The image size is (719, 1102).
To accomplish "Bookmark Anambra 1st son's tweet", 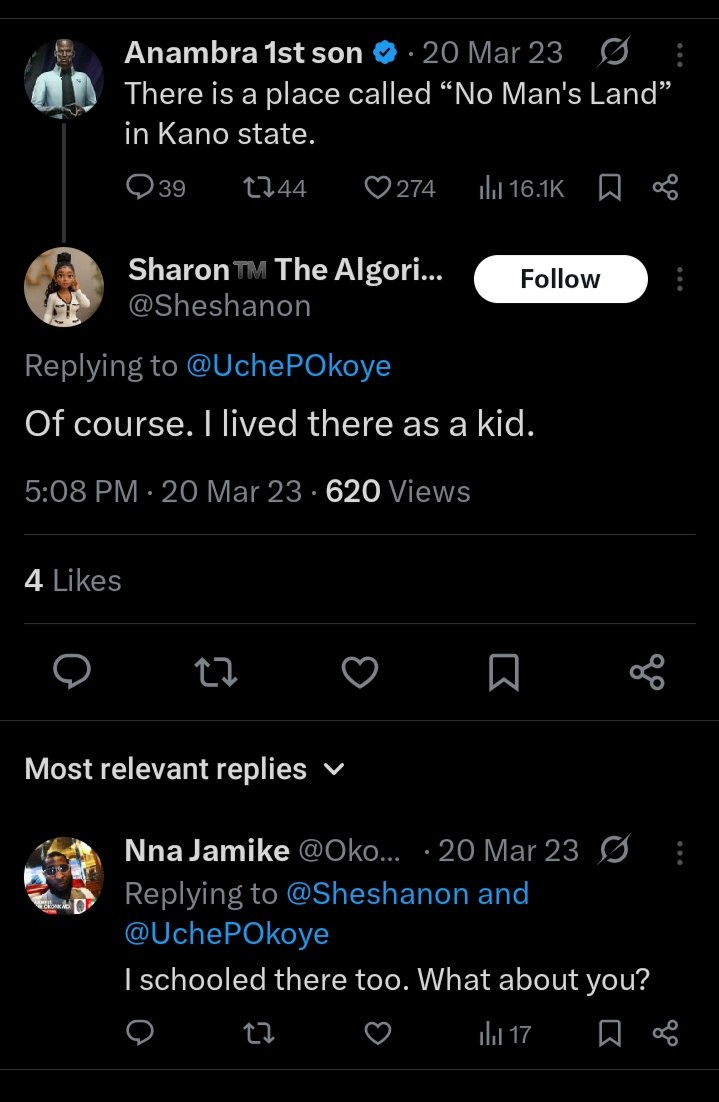I will click(609, 187).
